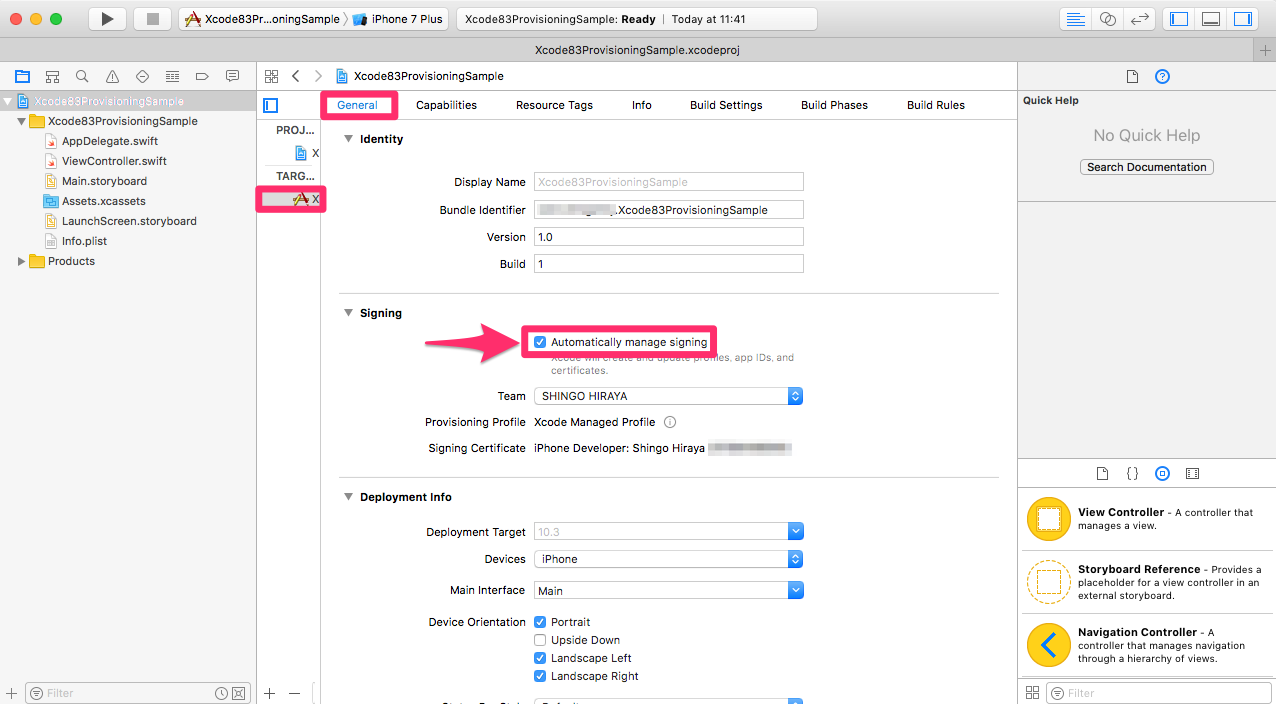Collapse the Xcode83ProvisioningSample group folder
The image size is (1276, 704).
pyautogui.click(x=22, y=121)
